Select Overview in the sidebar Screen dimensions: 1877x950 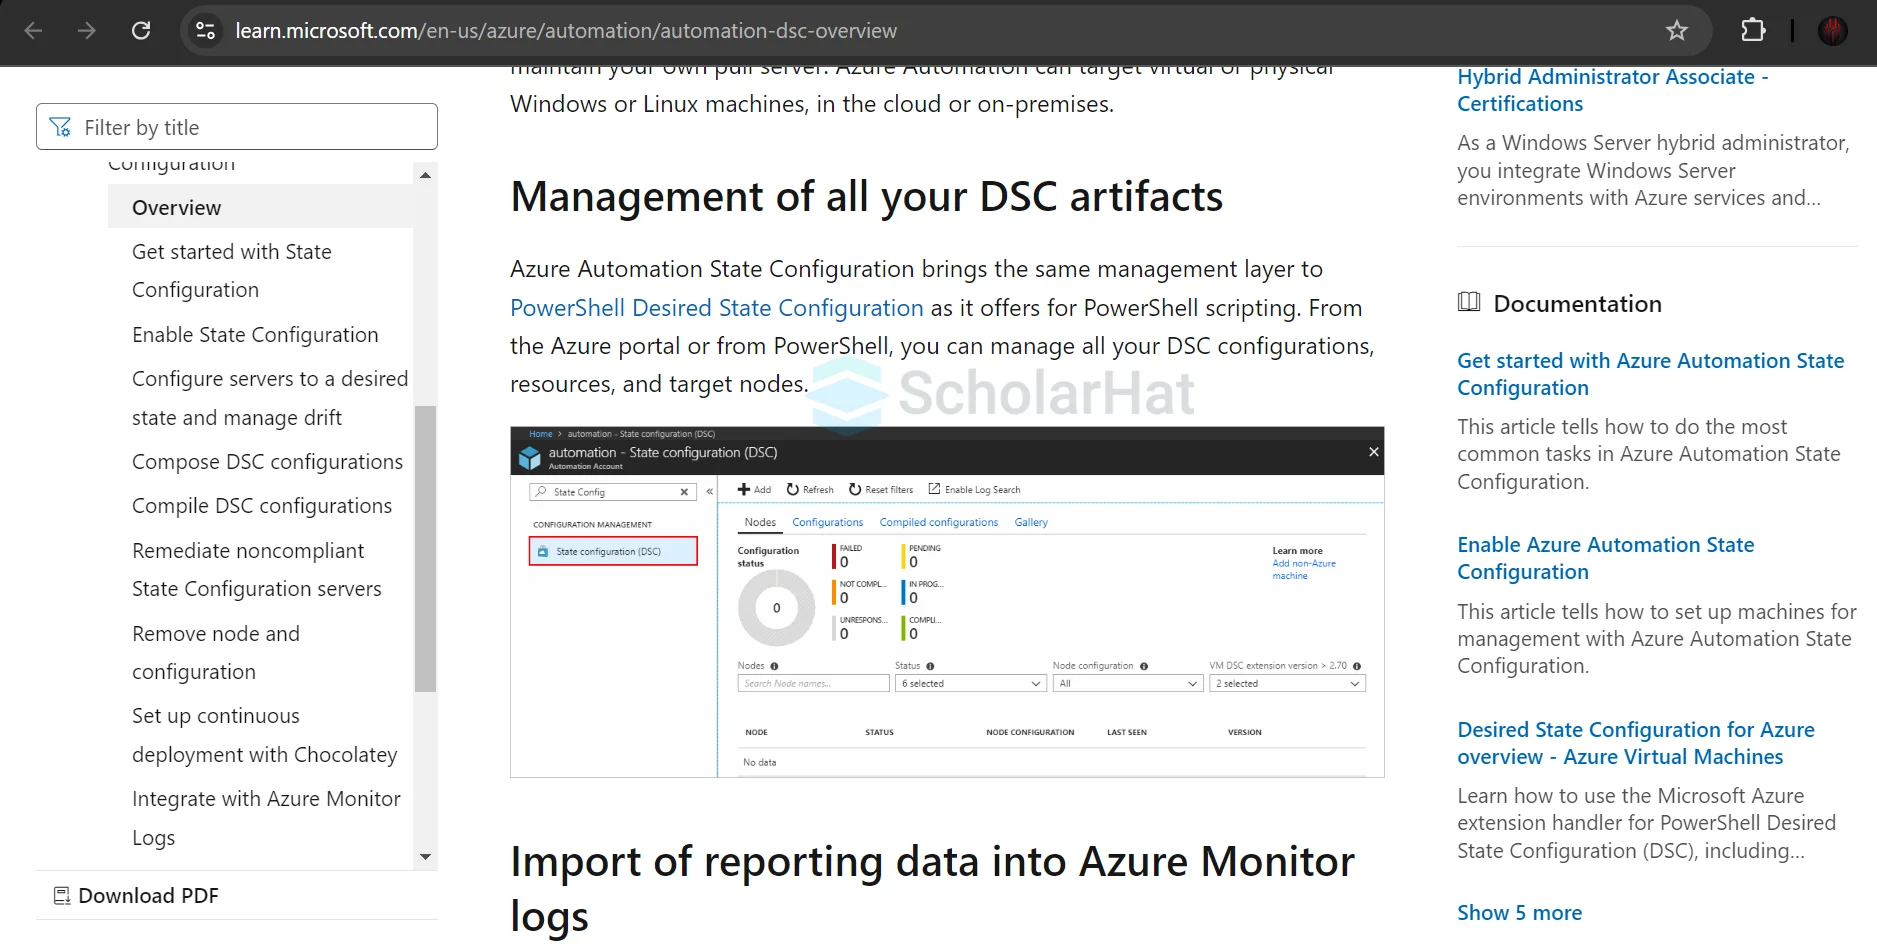click(260, 207)
